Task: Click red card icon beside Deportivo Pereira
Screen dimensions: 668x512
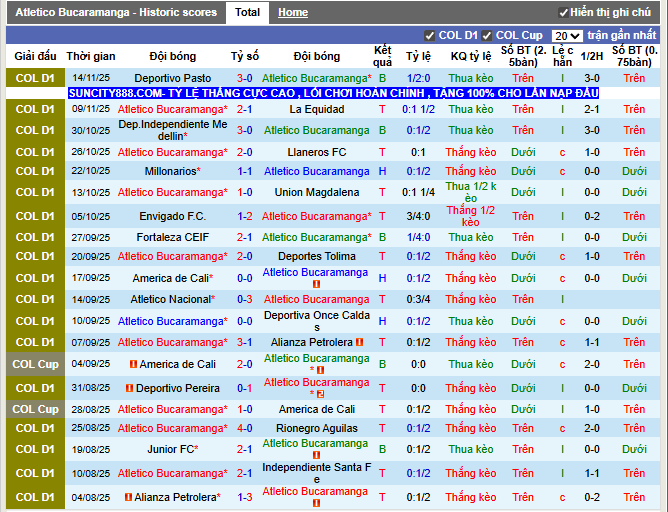Action: click(130, 388)
